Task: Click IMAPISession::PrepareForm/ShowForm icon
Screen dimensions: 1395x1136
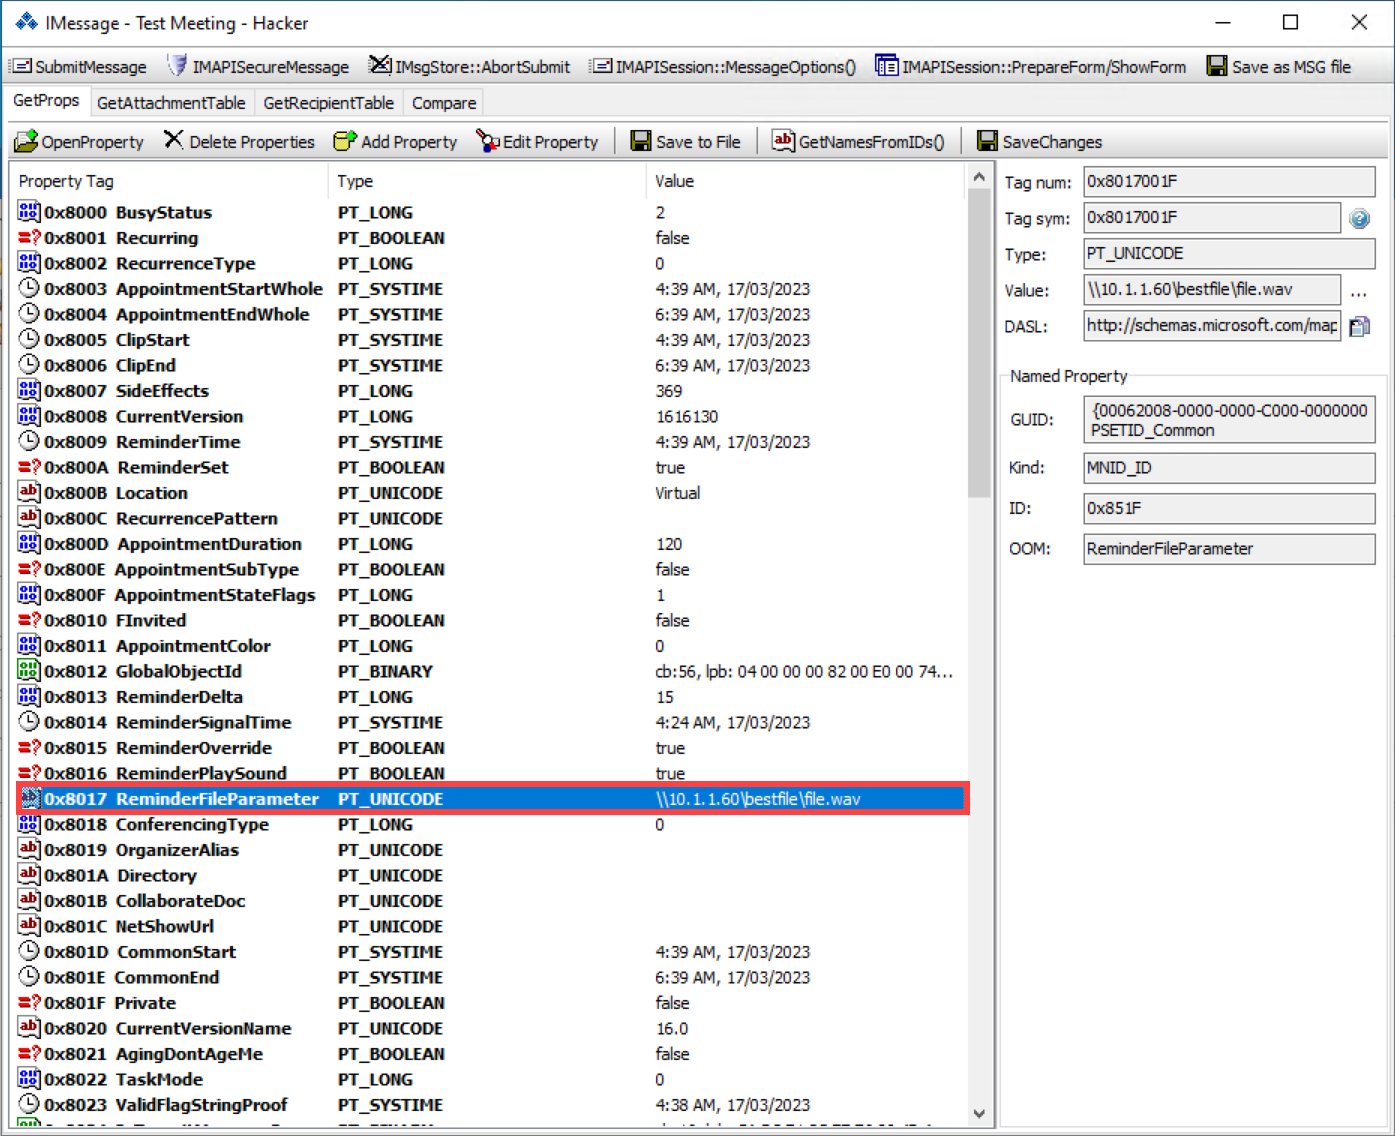Action: tap(886, 67)
